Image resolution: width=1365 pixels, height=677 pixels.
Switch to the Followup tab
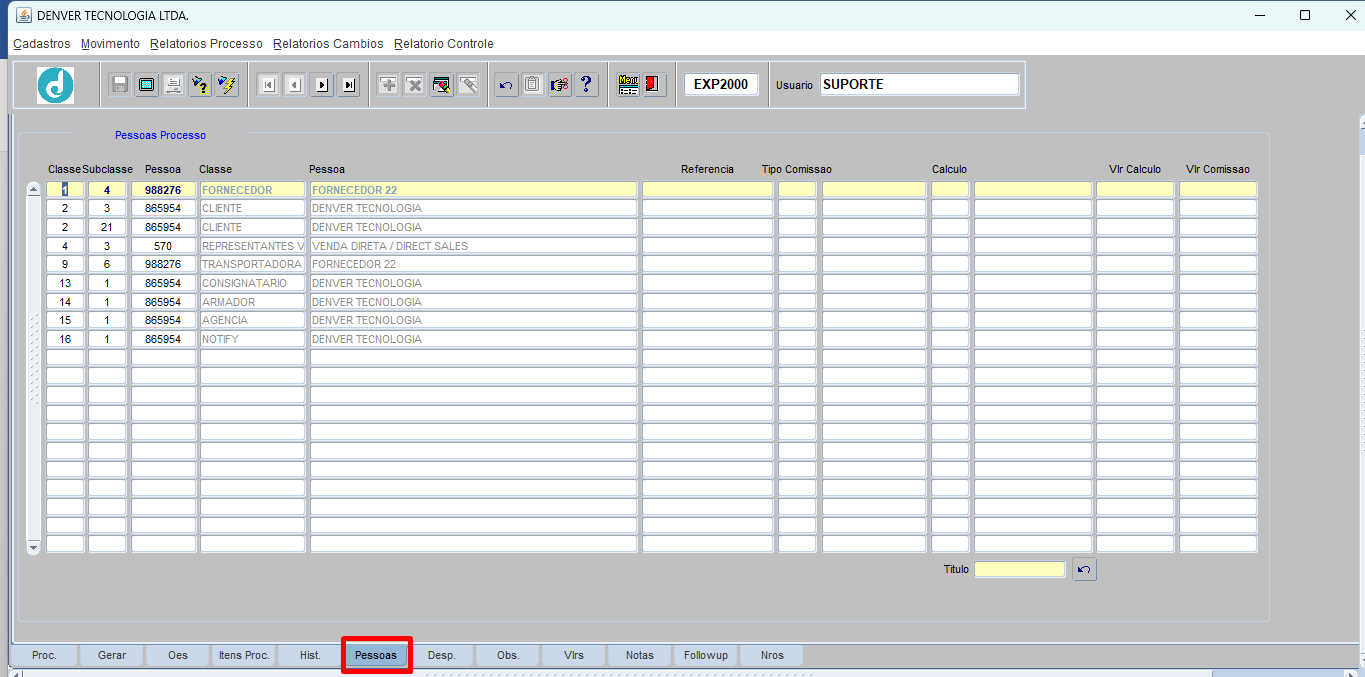click(706, 656)
